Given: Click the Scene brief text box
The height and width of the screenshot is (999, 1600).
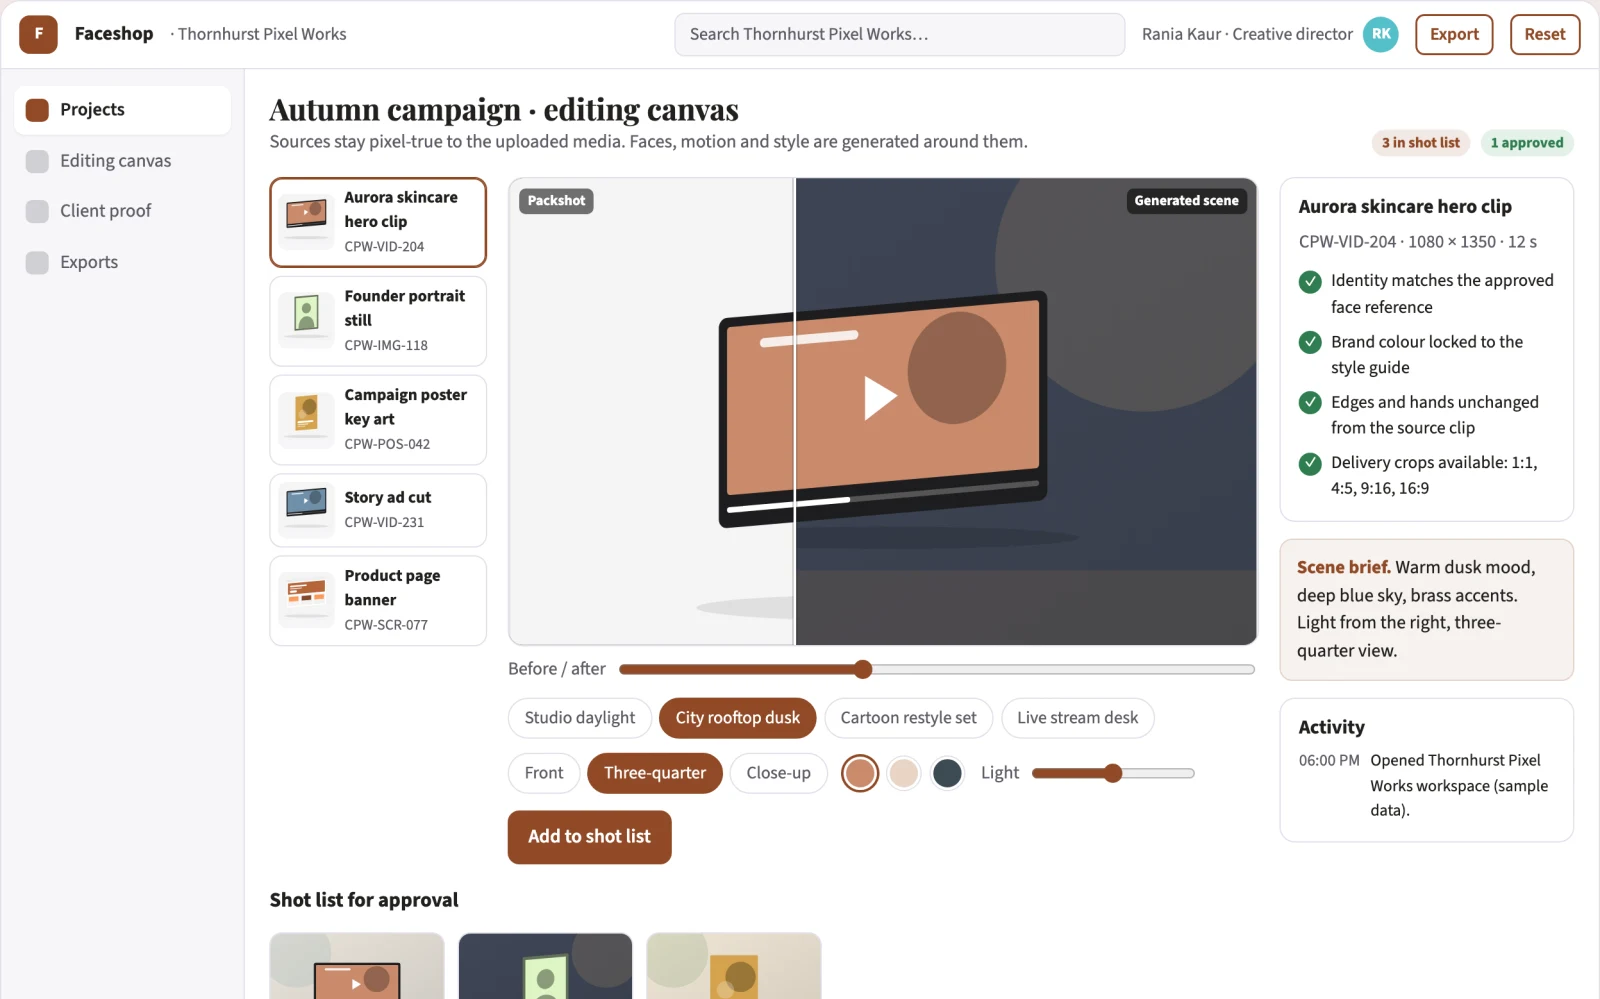Looking at the screenshot, I should point(1427,610).
